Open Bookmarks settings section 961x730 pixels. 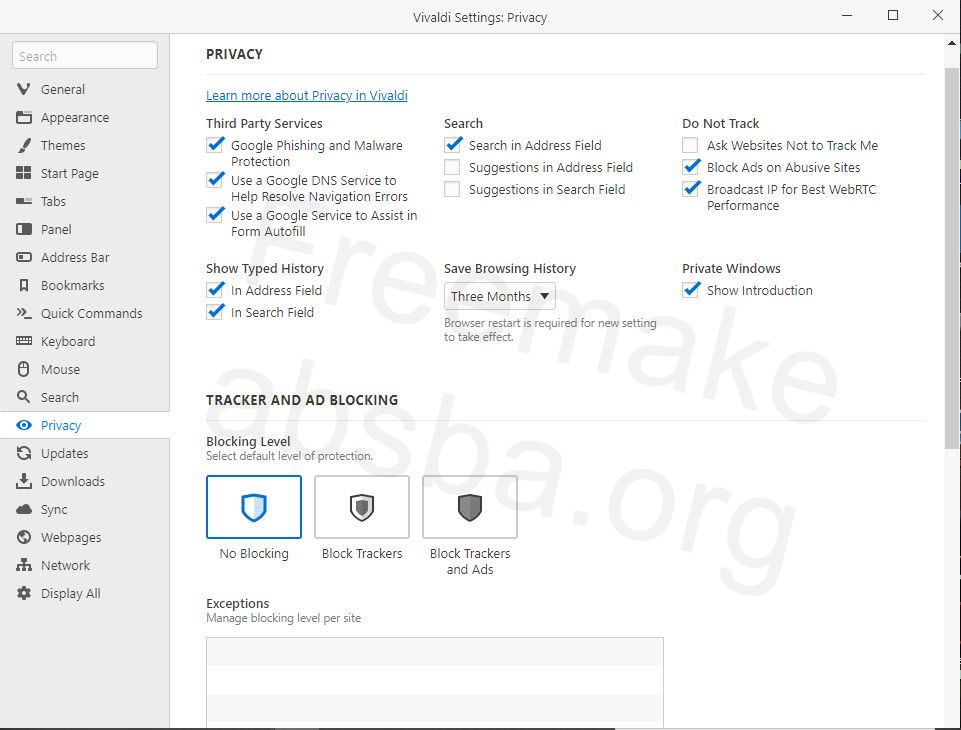click(72, 286)
